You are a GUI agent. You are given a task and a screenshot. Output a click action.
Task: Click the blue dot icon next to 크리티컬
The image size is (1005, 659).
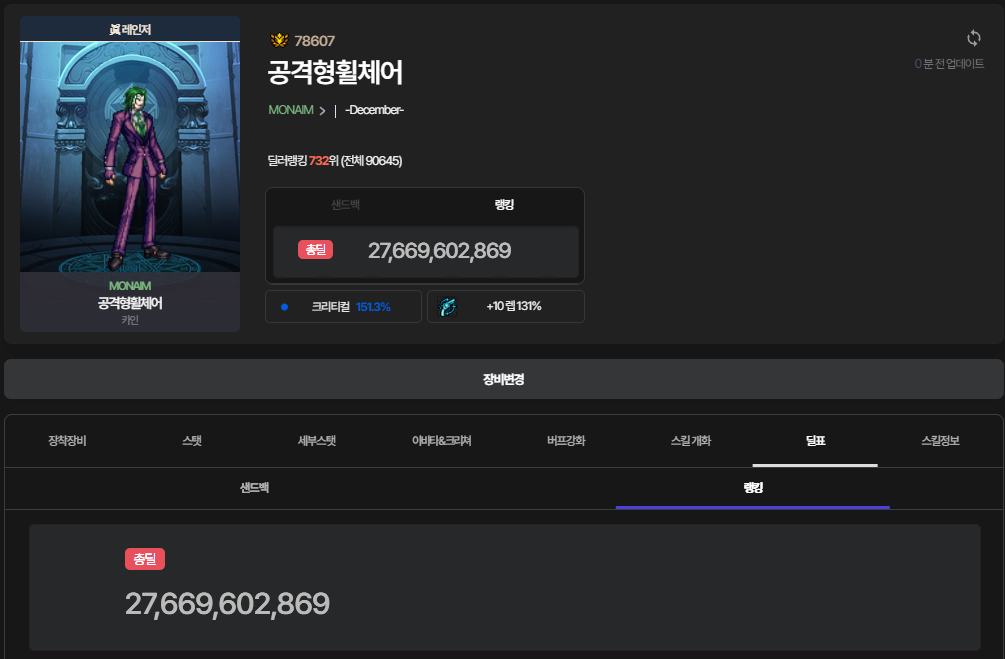pos(284,307)
